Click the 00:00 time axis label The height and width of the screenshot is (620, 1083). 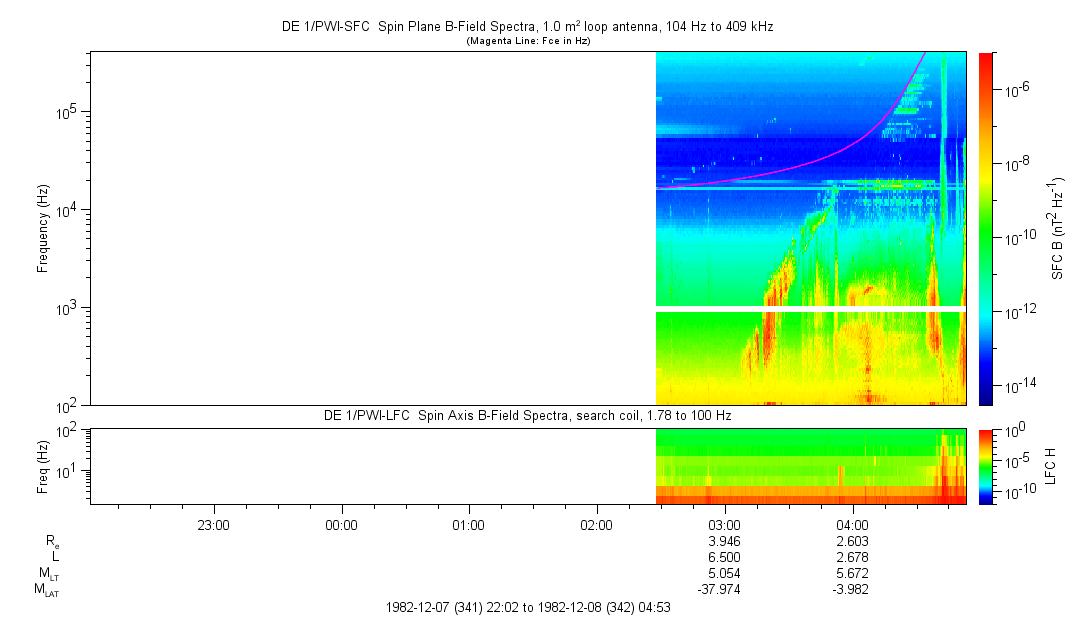click(341, 524)
